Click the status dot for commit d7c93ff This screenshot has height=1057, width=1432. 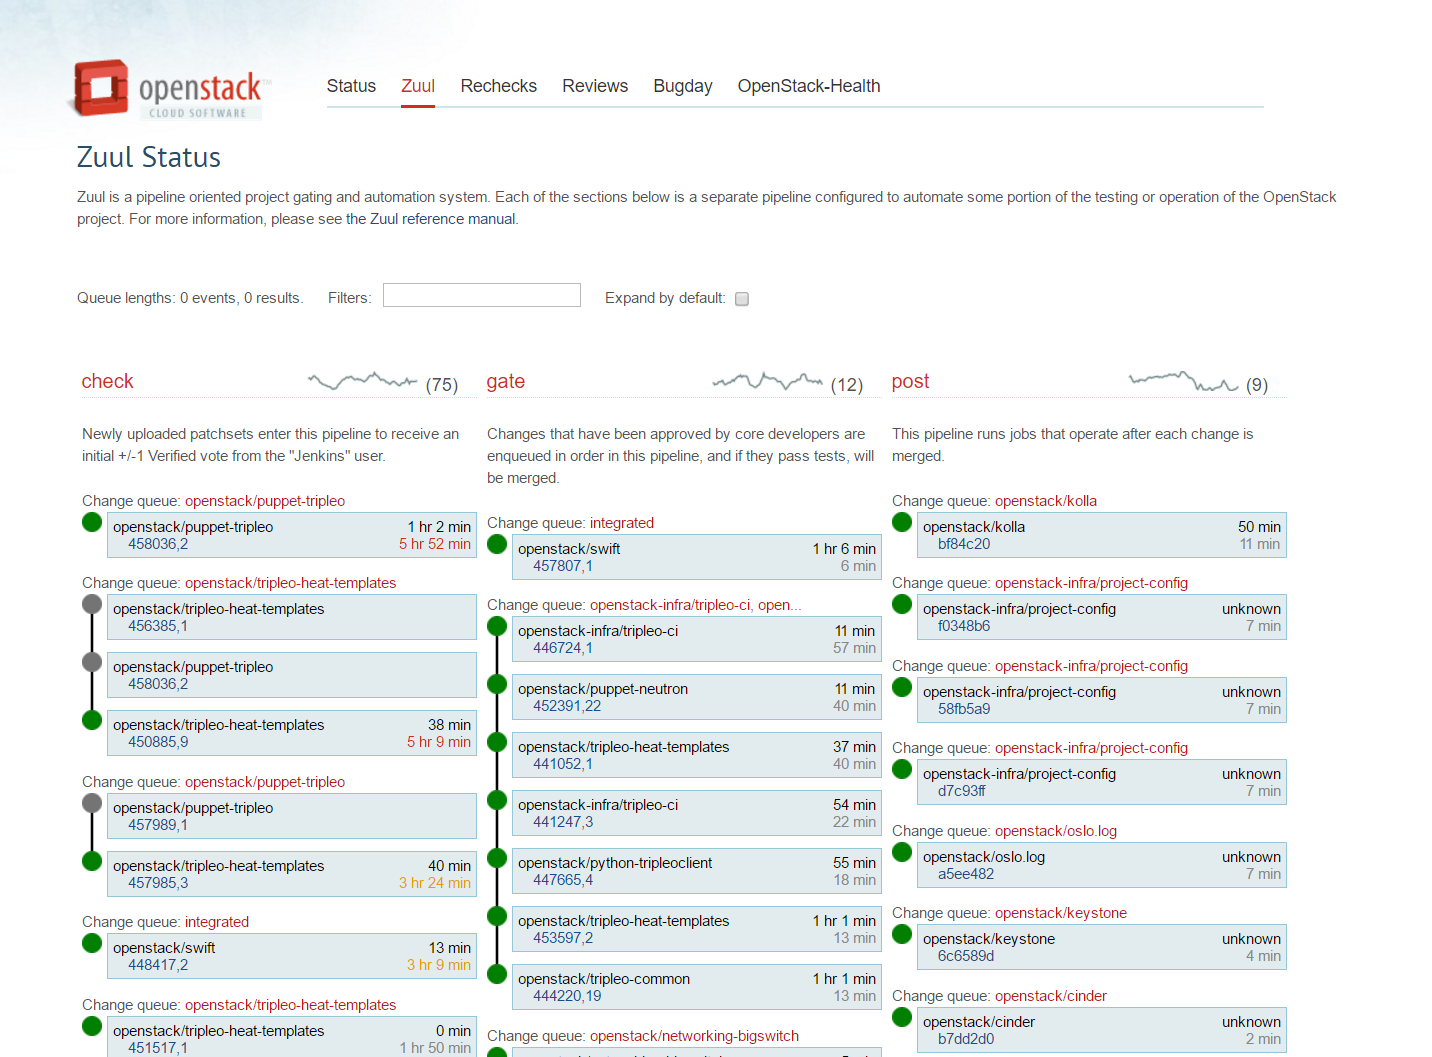(902, 769)
